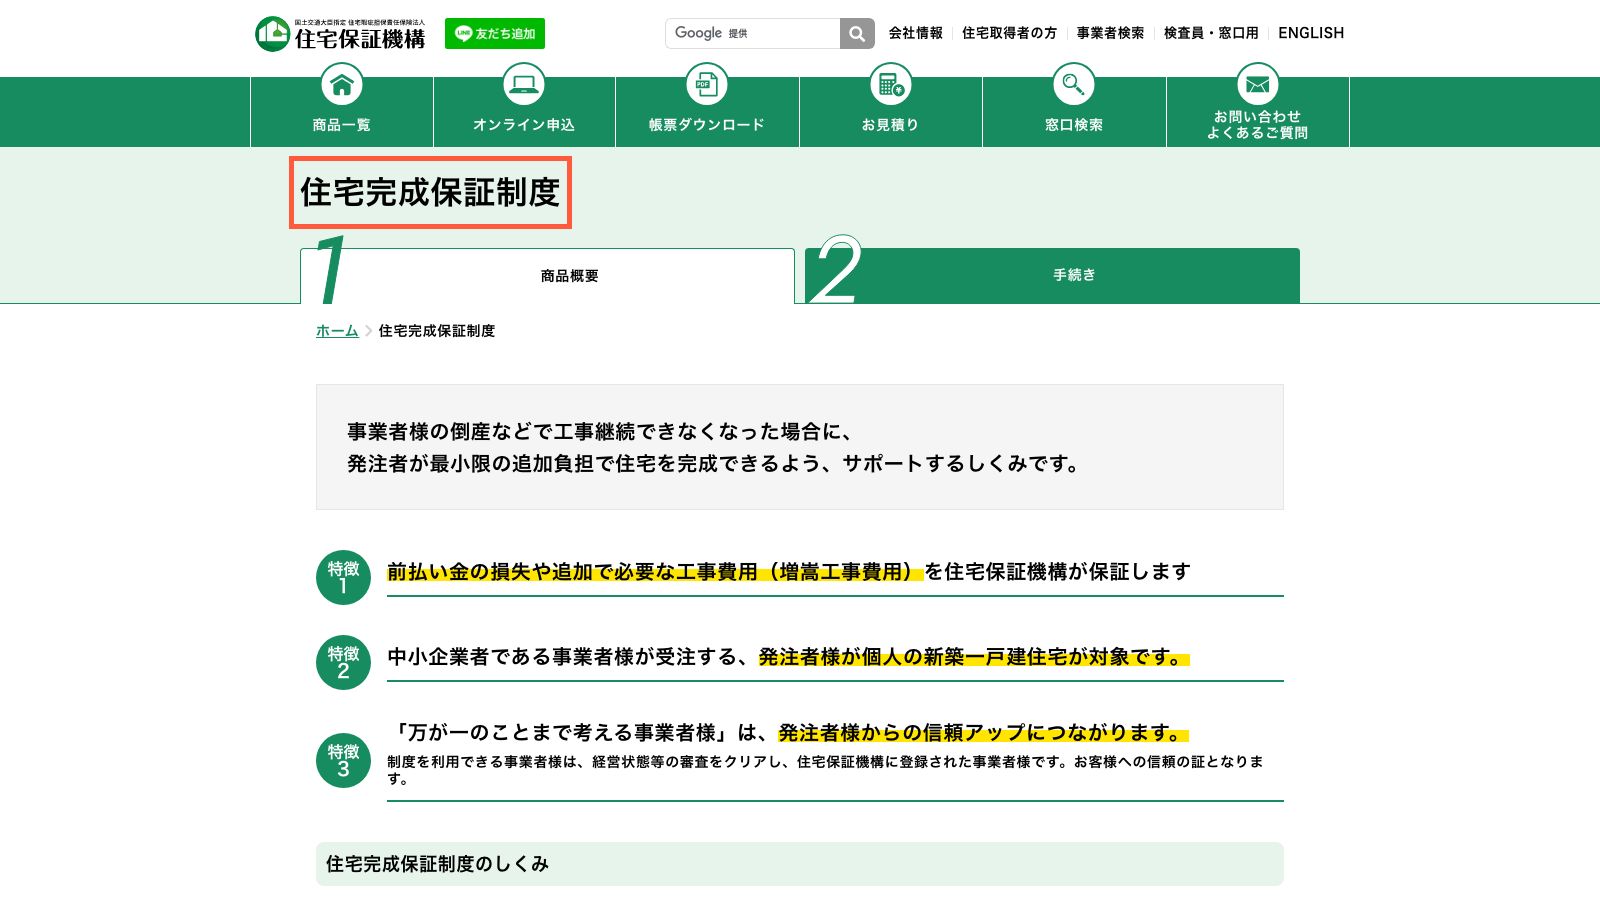1600x900 pixels.
Task: Click the LINE 友だち追加 button
Action: [495, 34]
